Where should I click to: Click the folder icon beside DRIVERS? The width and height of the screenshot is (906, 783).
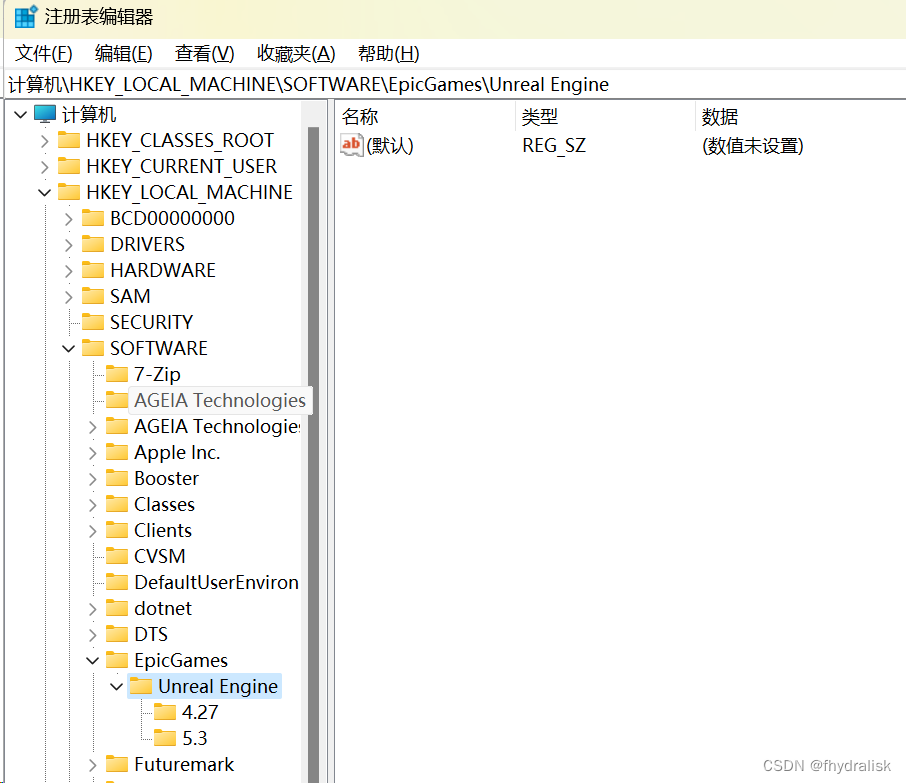[93, 244]
